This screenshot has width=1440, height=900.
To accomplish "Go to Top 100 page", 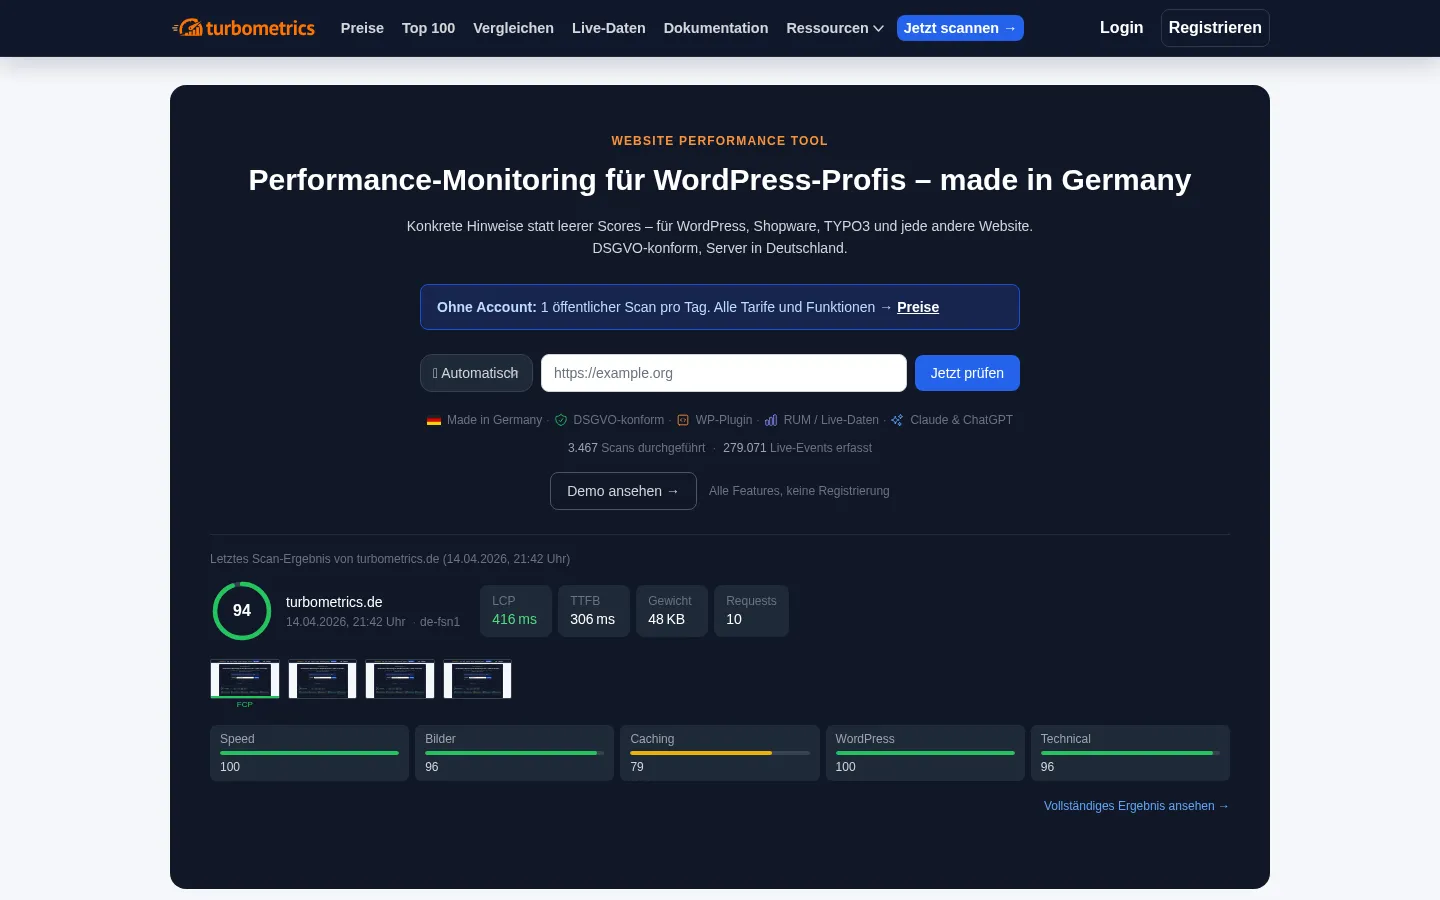I will [428, 28].
